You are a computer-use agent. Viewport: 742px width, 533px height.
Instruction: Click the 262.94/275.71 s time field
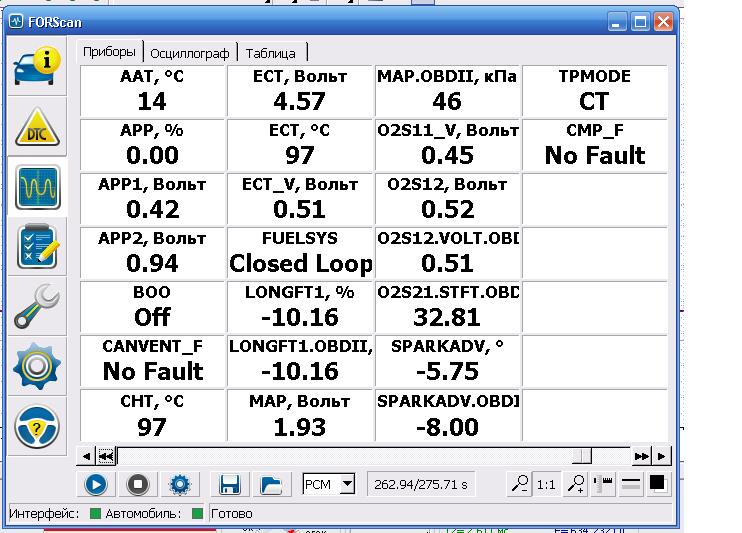tap(421, 484)
